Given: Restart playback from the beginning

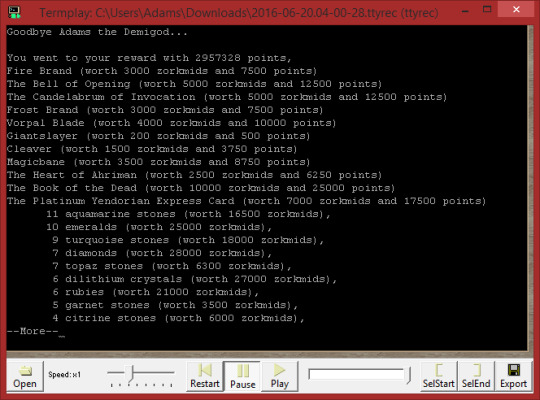Looking at the screenshot, I should pyautogui.click(x=205, y=376).
